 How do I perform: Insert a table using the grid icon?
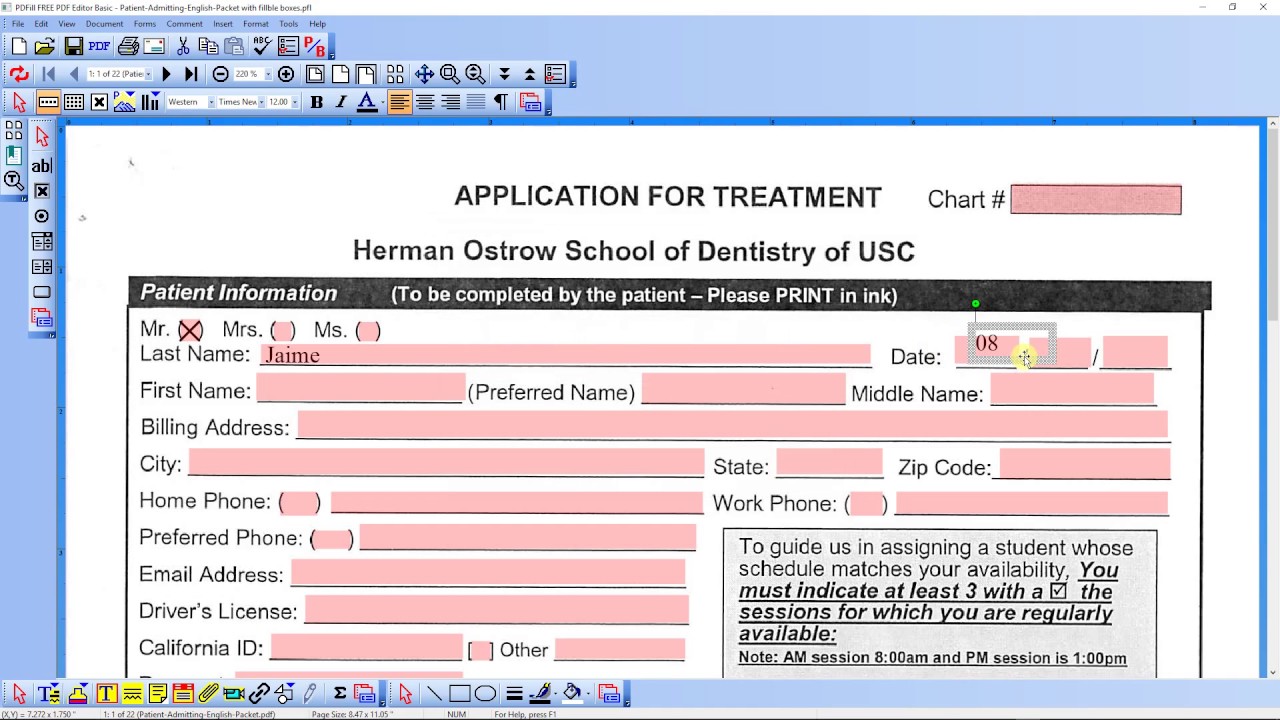click(74, 102)
